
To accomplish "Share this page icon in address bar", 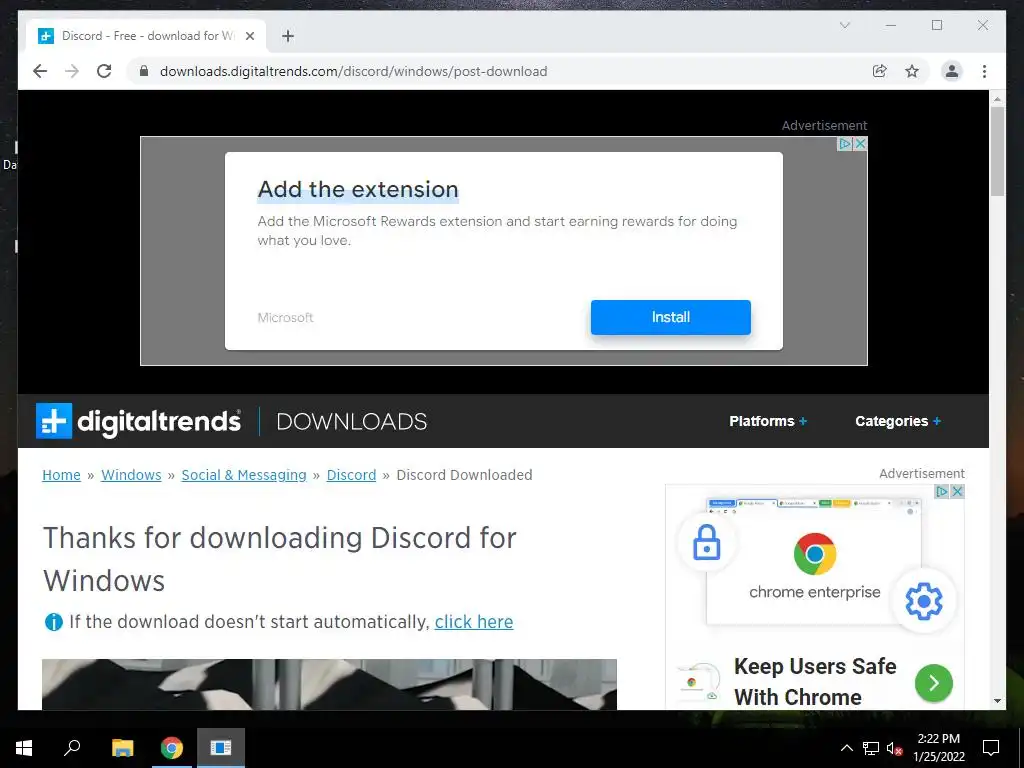I will click(880, 71).
